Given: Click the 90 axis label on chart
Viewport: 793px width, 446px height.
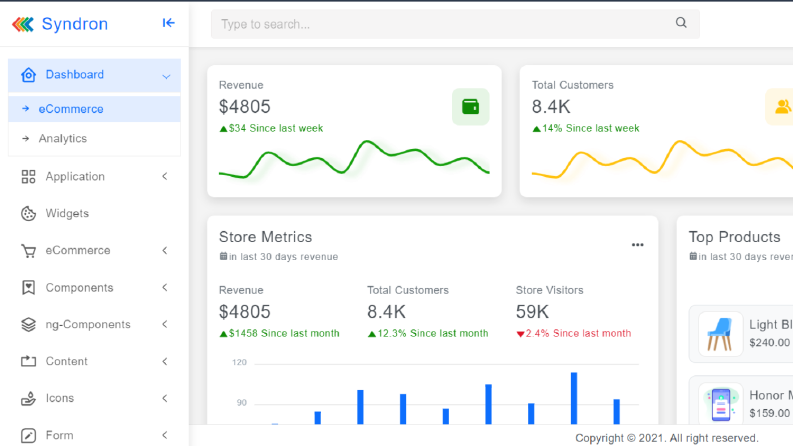Looking at the screenshot, I should pos(241,403).
